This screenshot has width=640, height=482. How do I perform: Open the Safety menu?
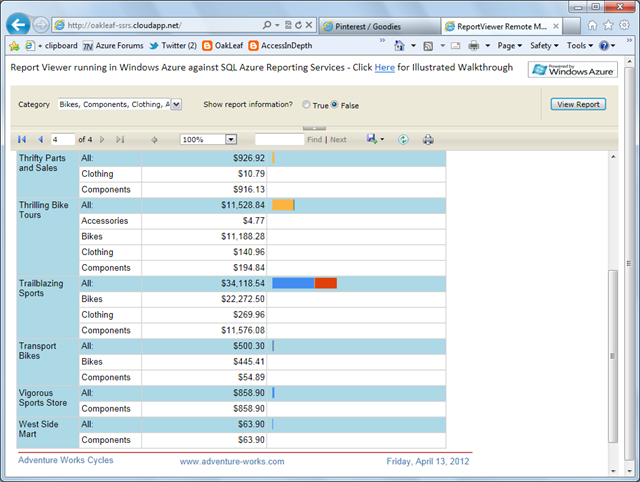point(544,46)
